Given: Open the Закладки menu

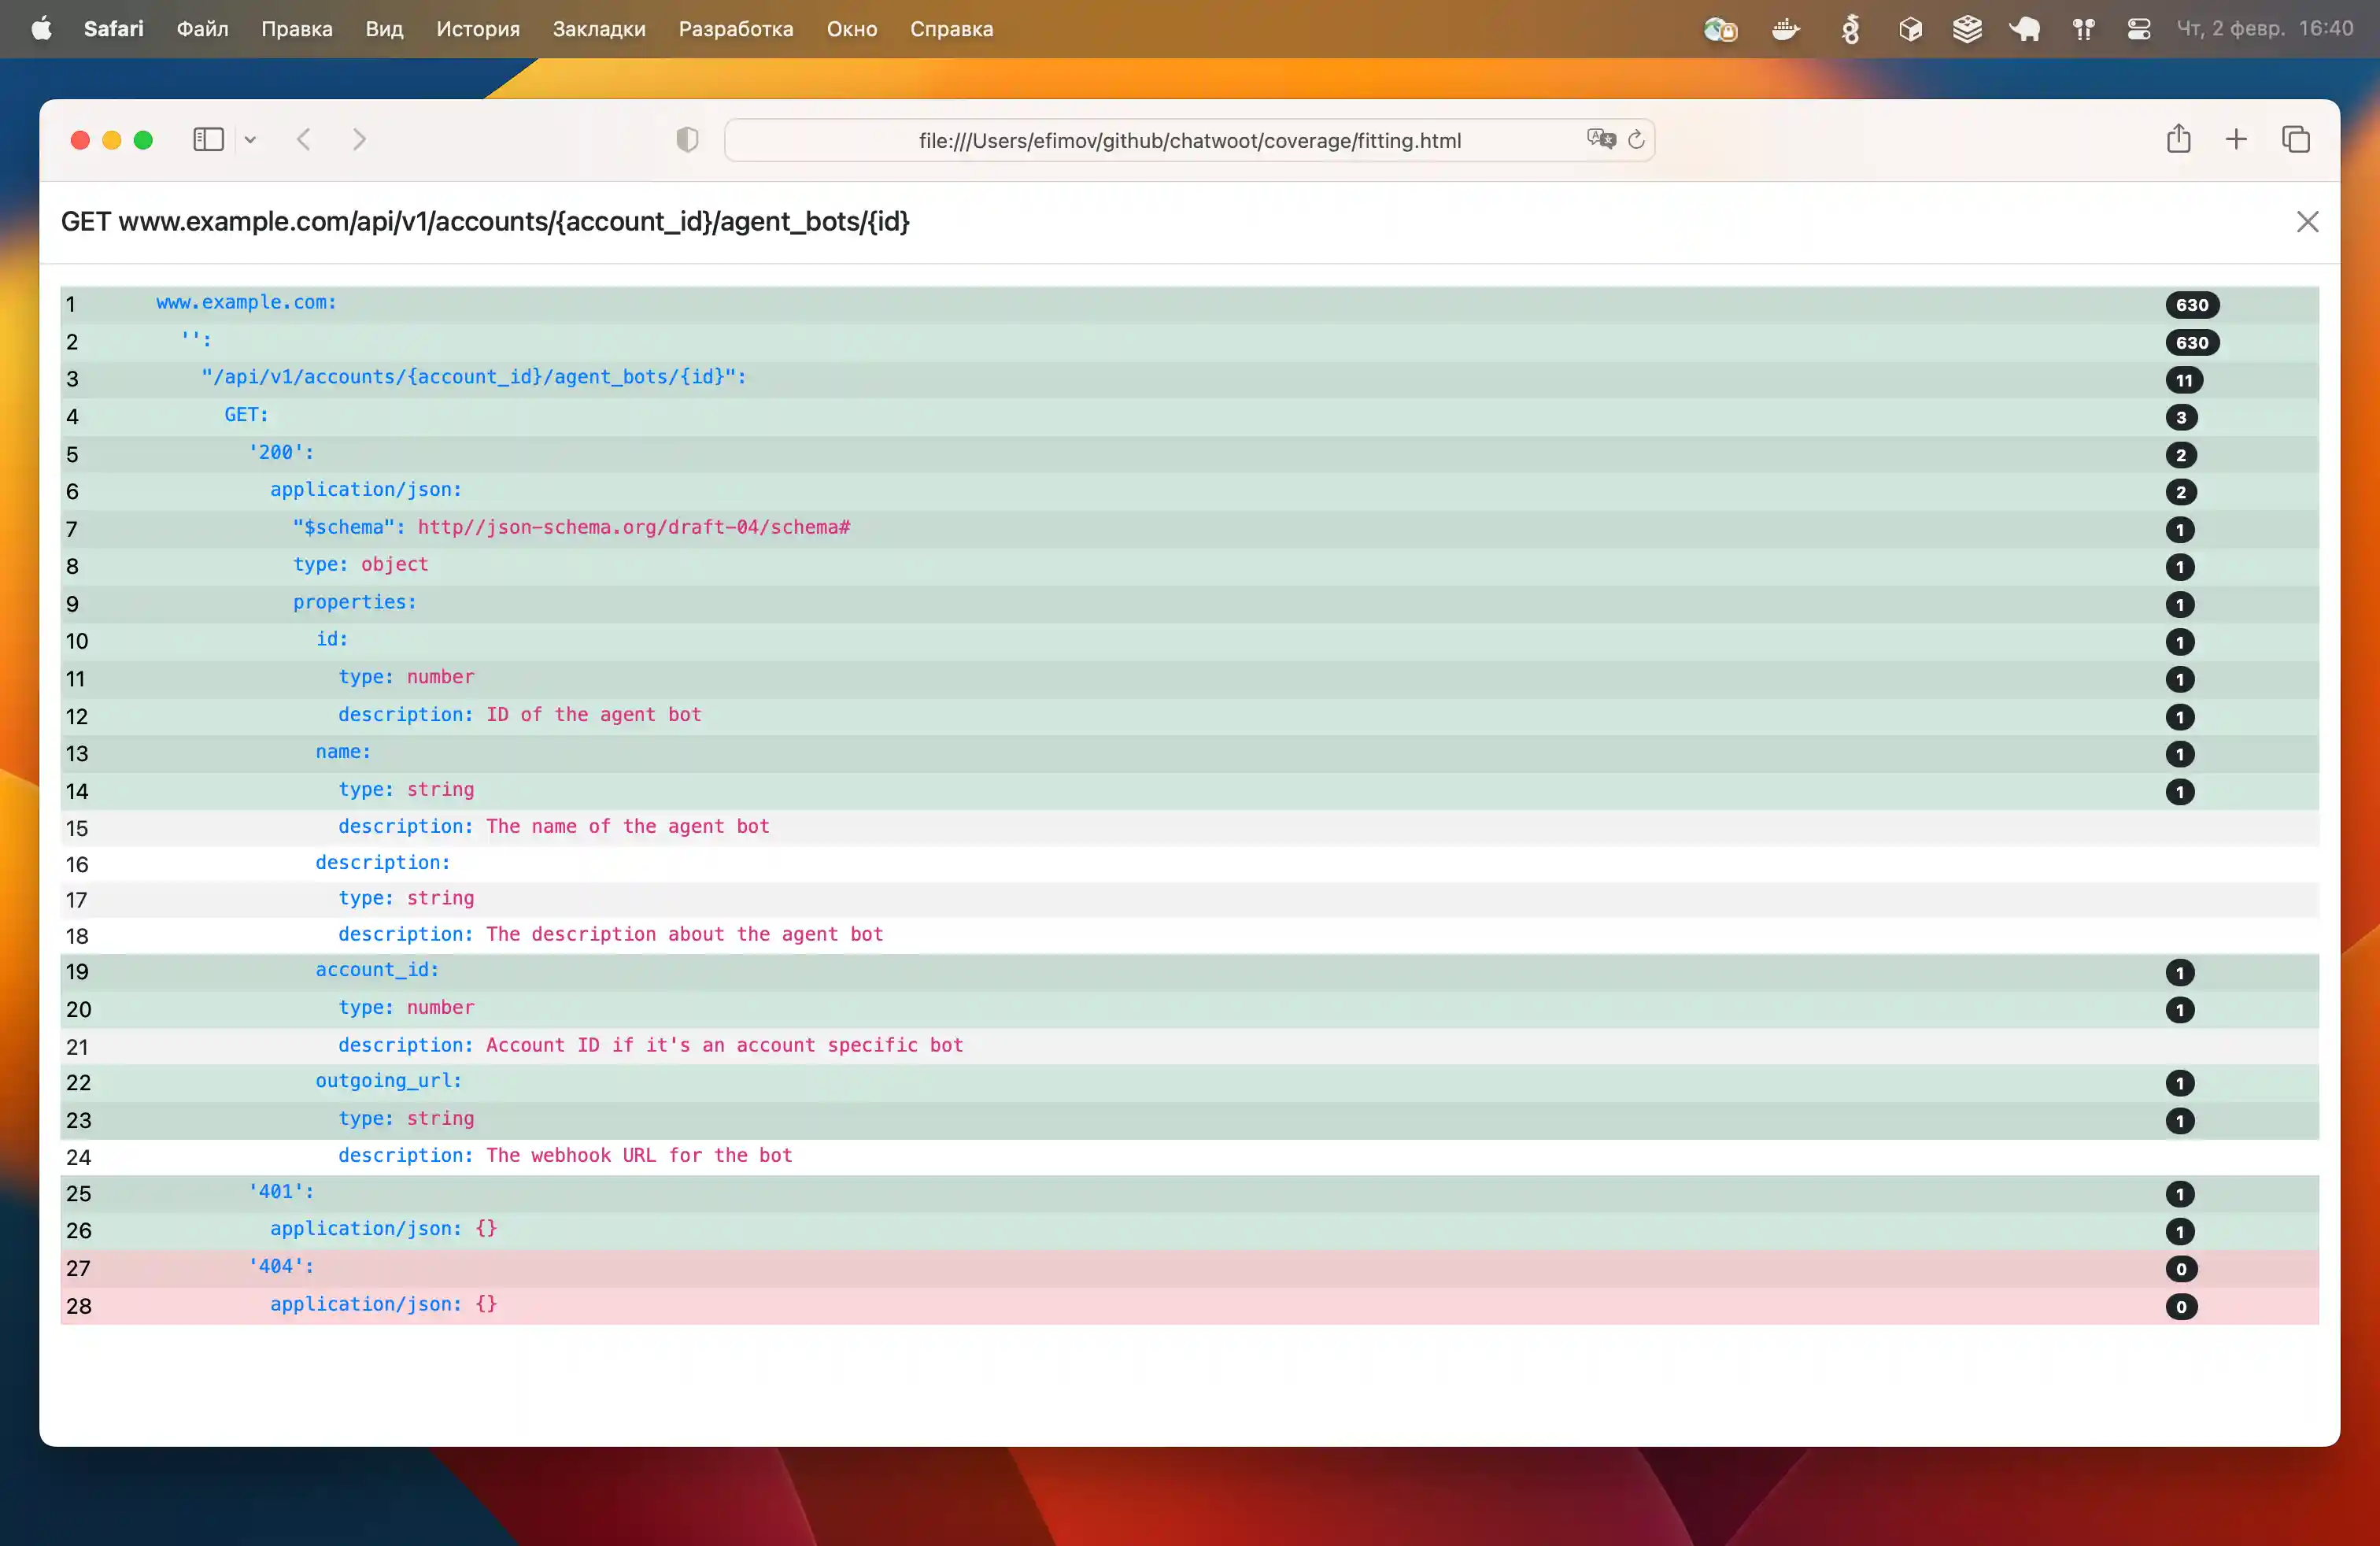Looking at the screenshot, I should [598, 29].
